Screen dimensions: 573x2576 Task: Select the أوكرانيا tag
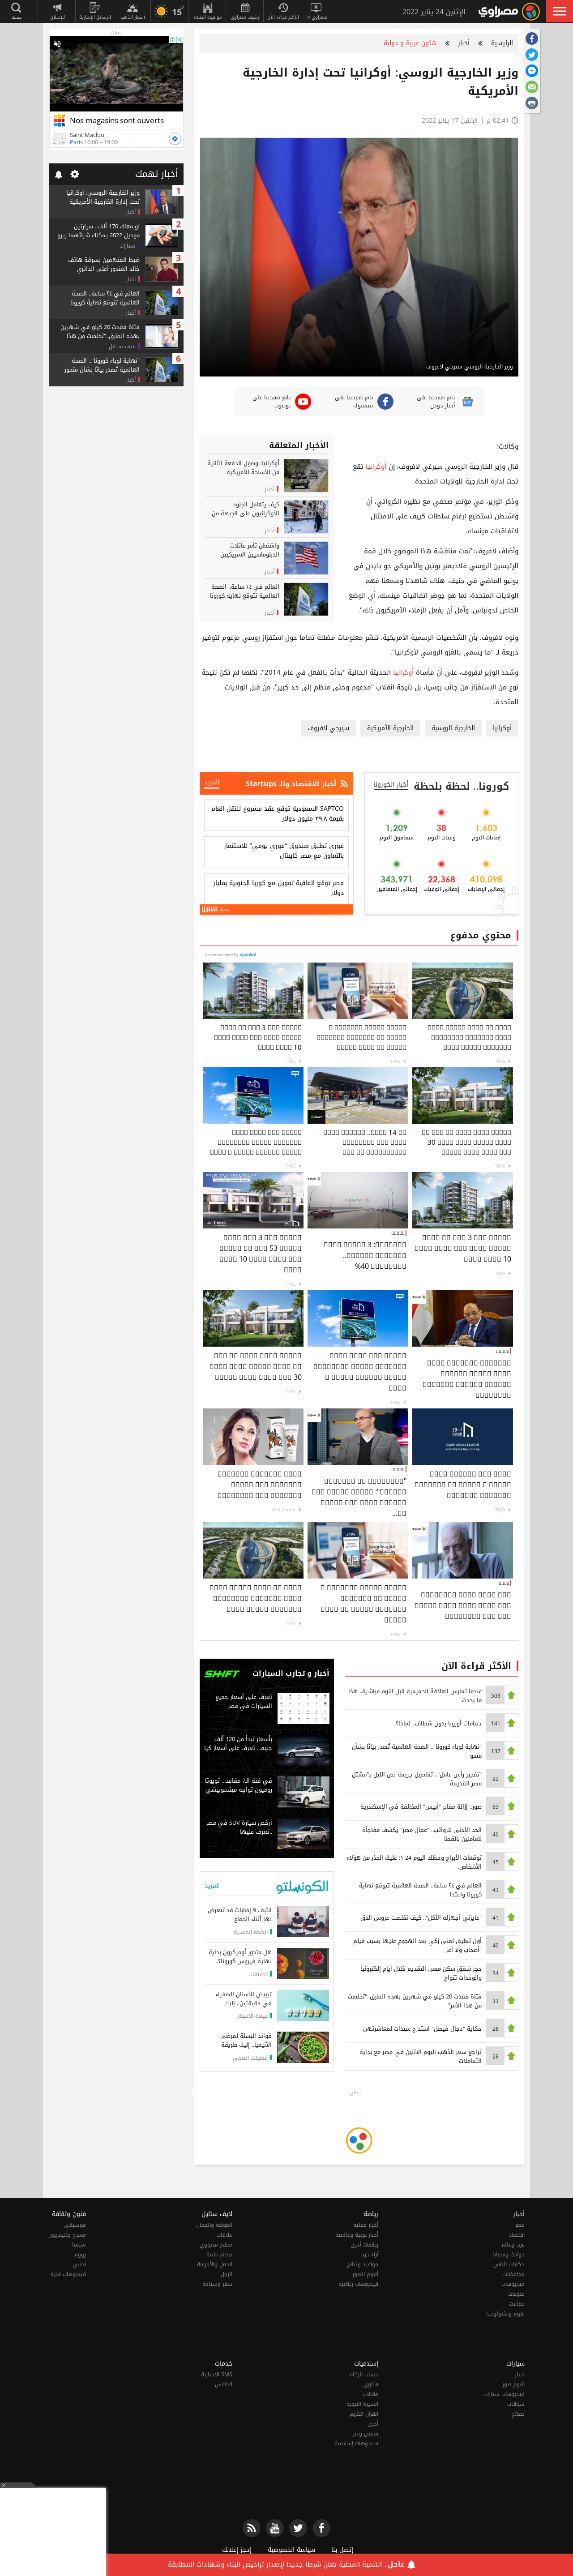point(502,728)
